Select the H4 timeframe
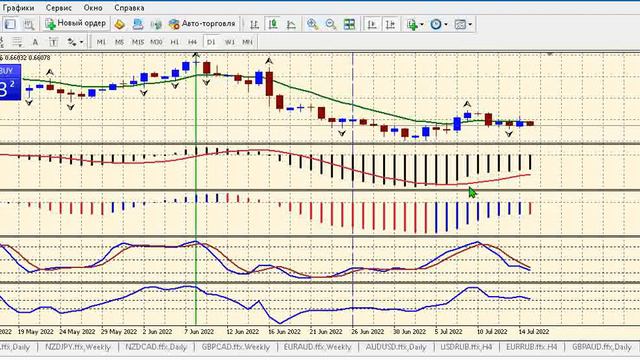Image resolution: width=640 pixels, height=360 pixels. click(193, 42)
